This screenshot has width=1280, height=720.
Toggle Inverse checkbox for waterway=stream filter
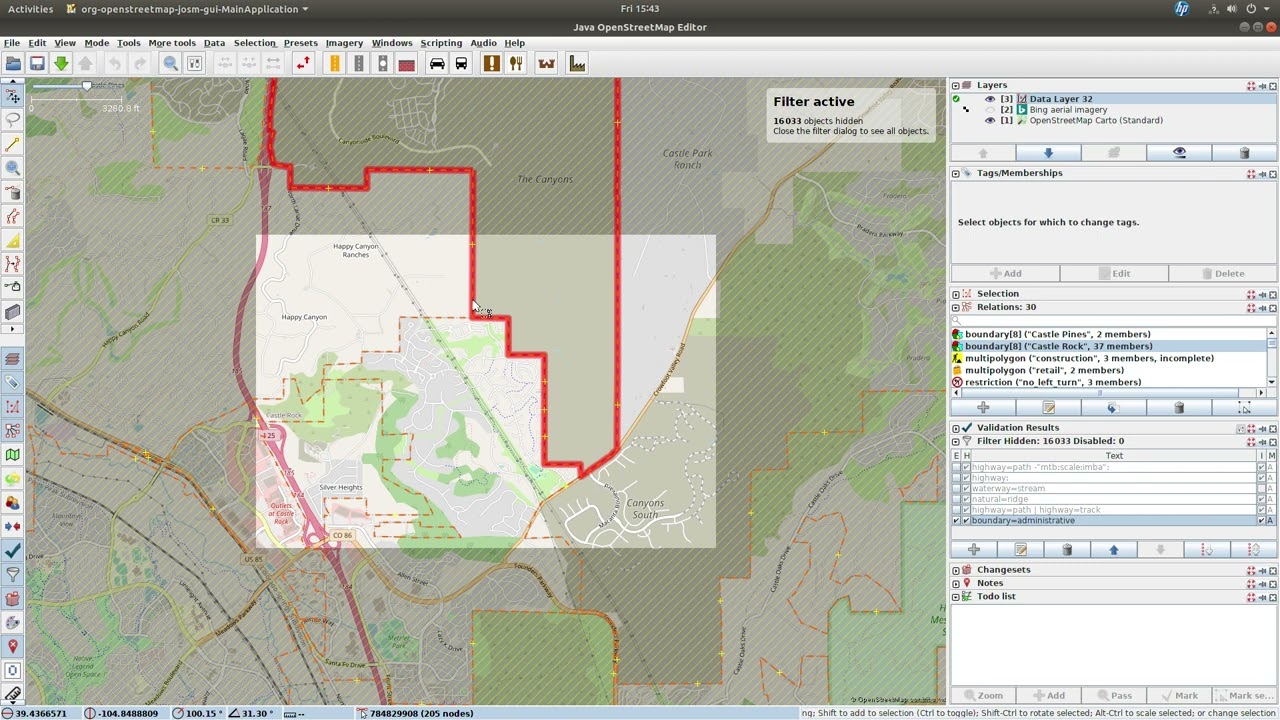tap(1261, 488)
